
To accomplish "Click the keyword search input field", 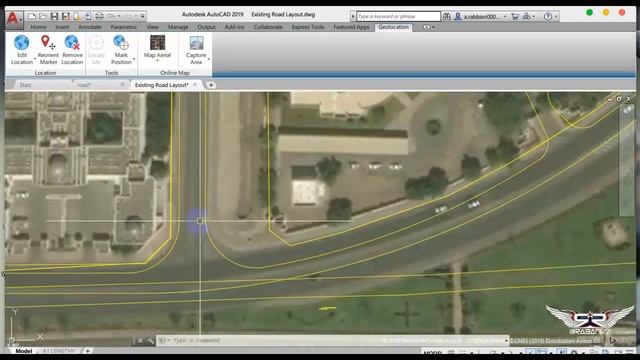I will tap(398, 16).
